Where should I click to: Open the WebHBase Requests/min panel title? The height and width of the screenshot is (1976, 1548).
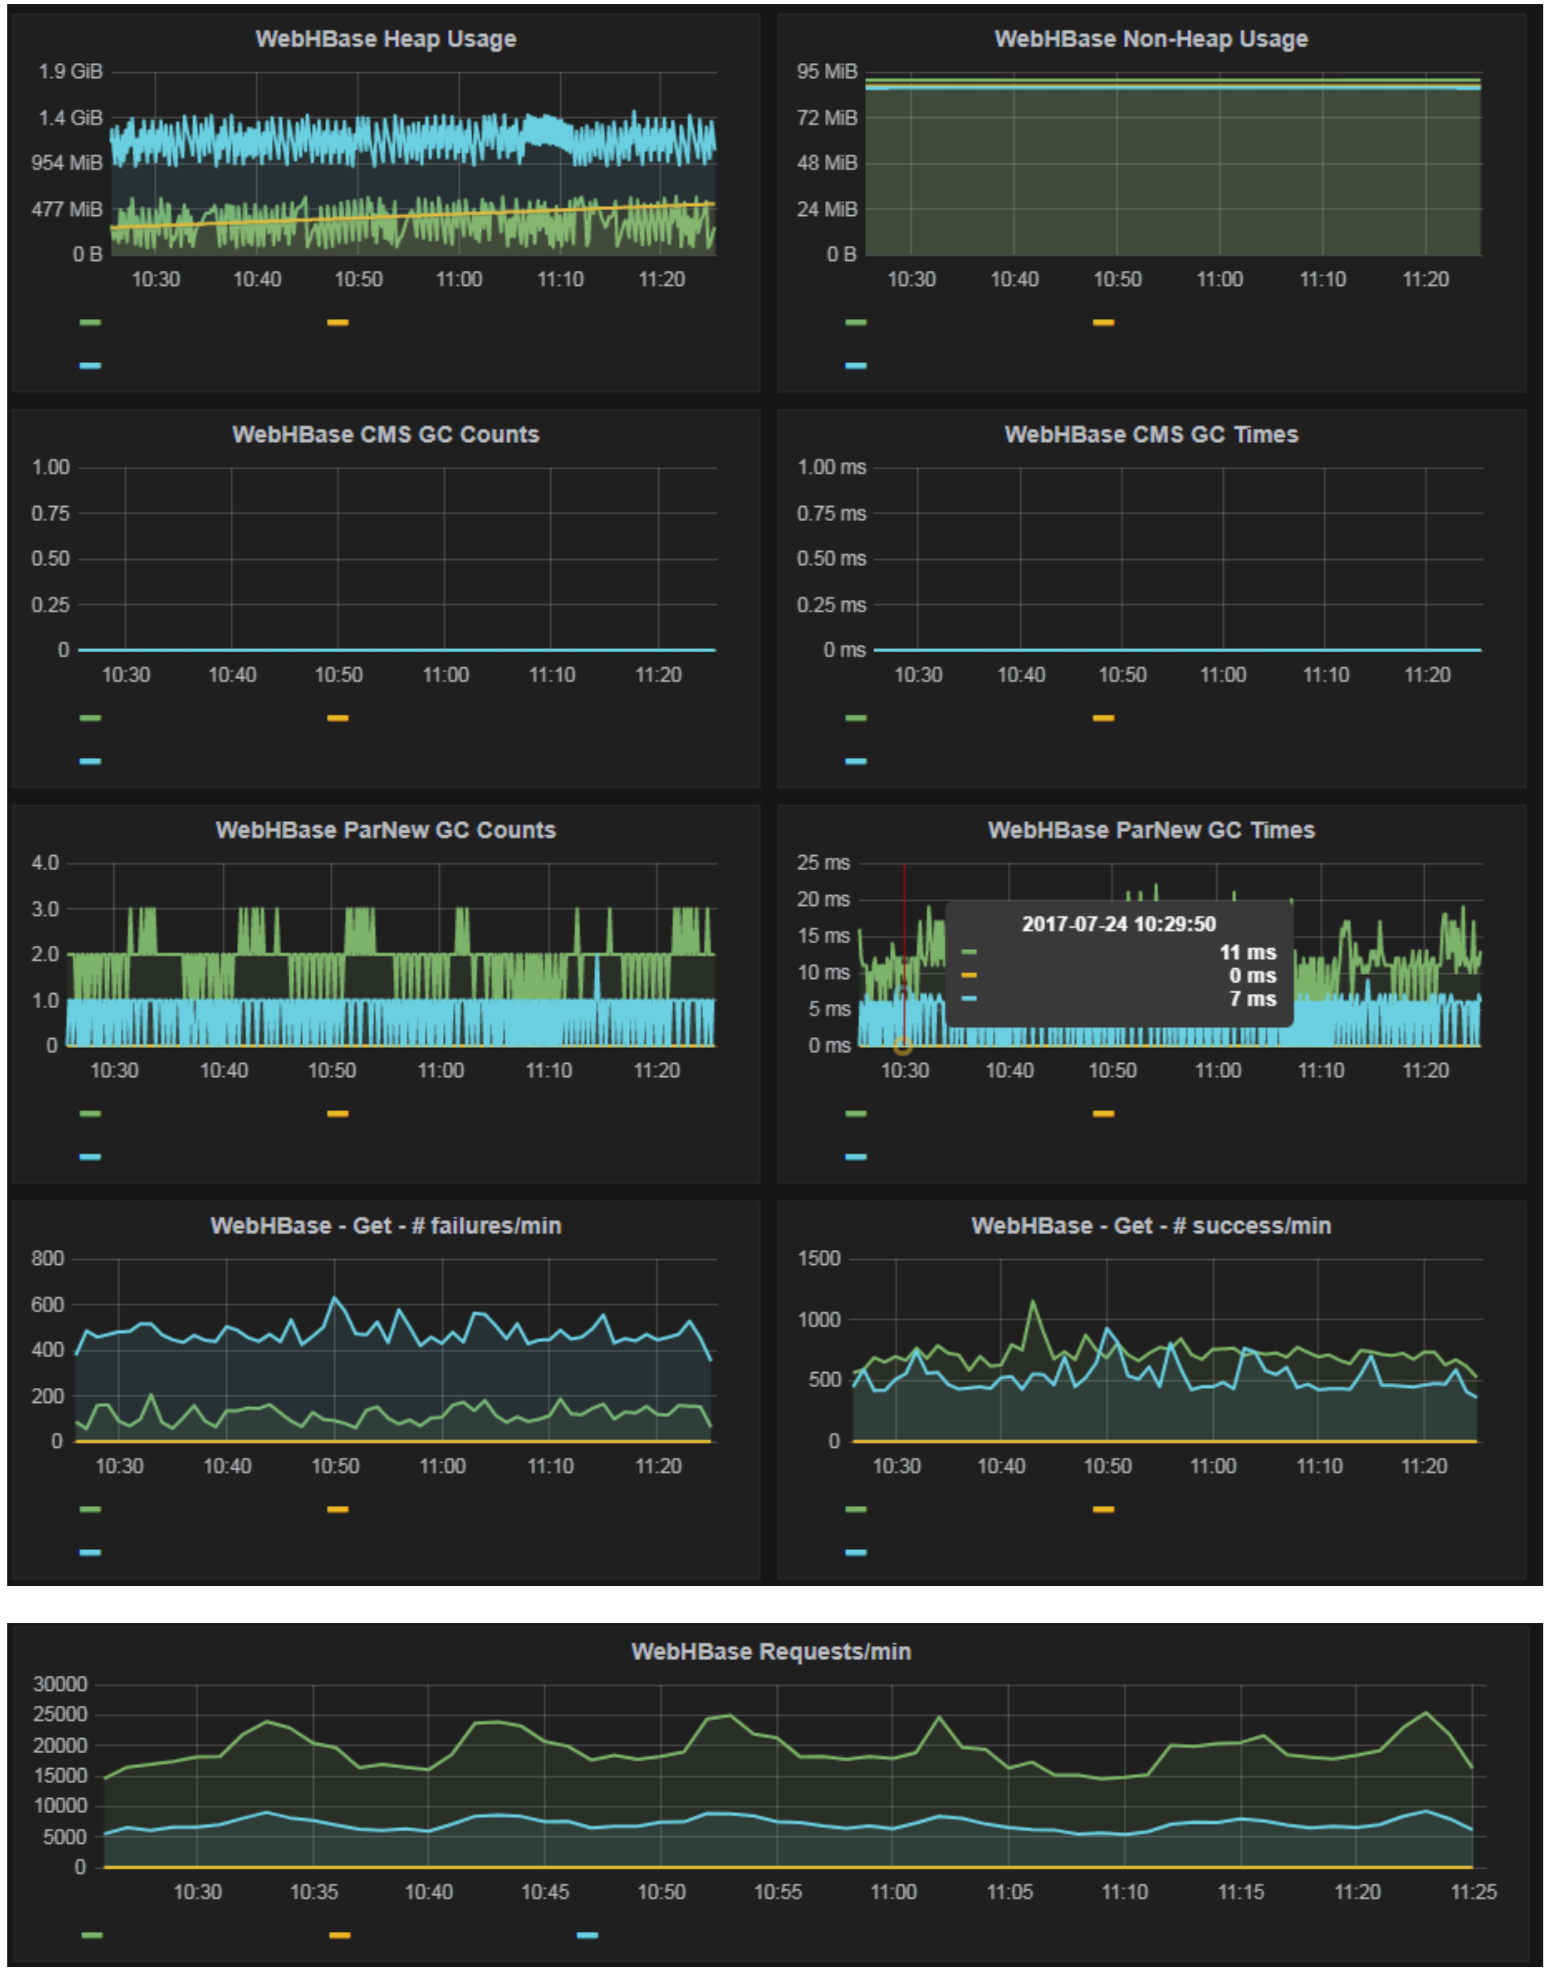coord(770,1651)
